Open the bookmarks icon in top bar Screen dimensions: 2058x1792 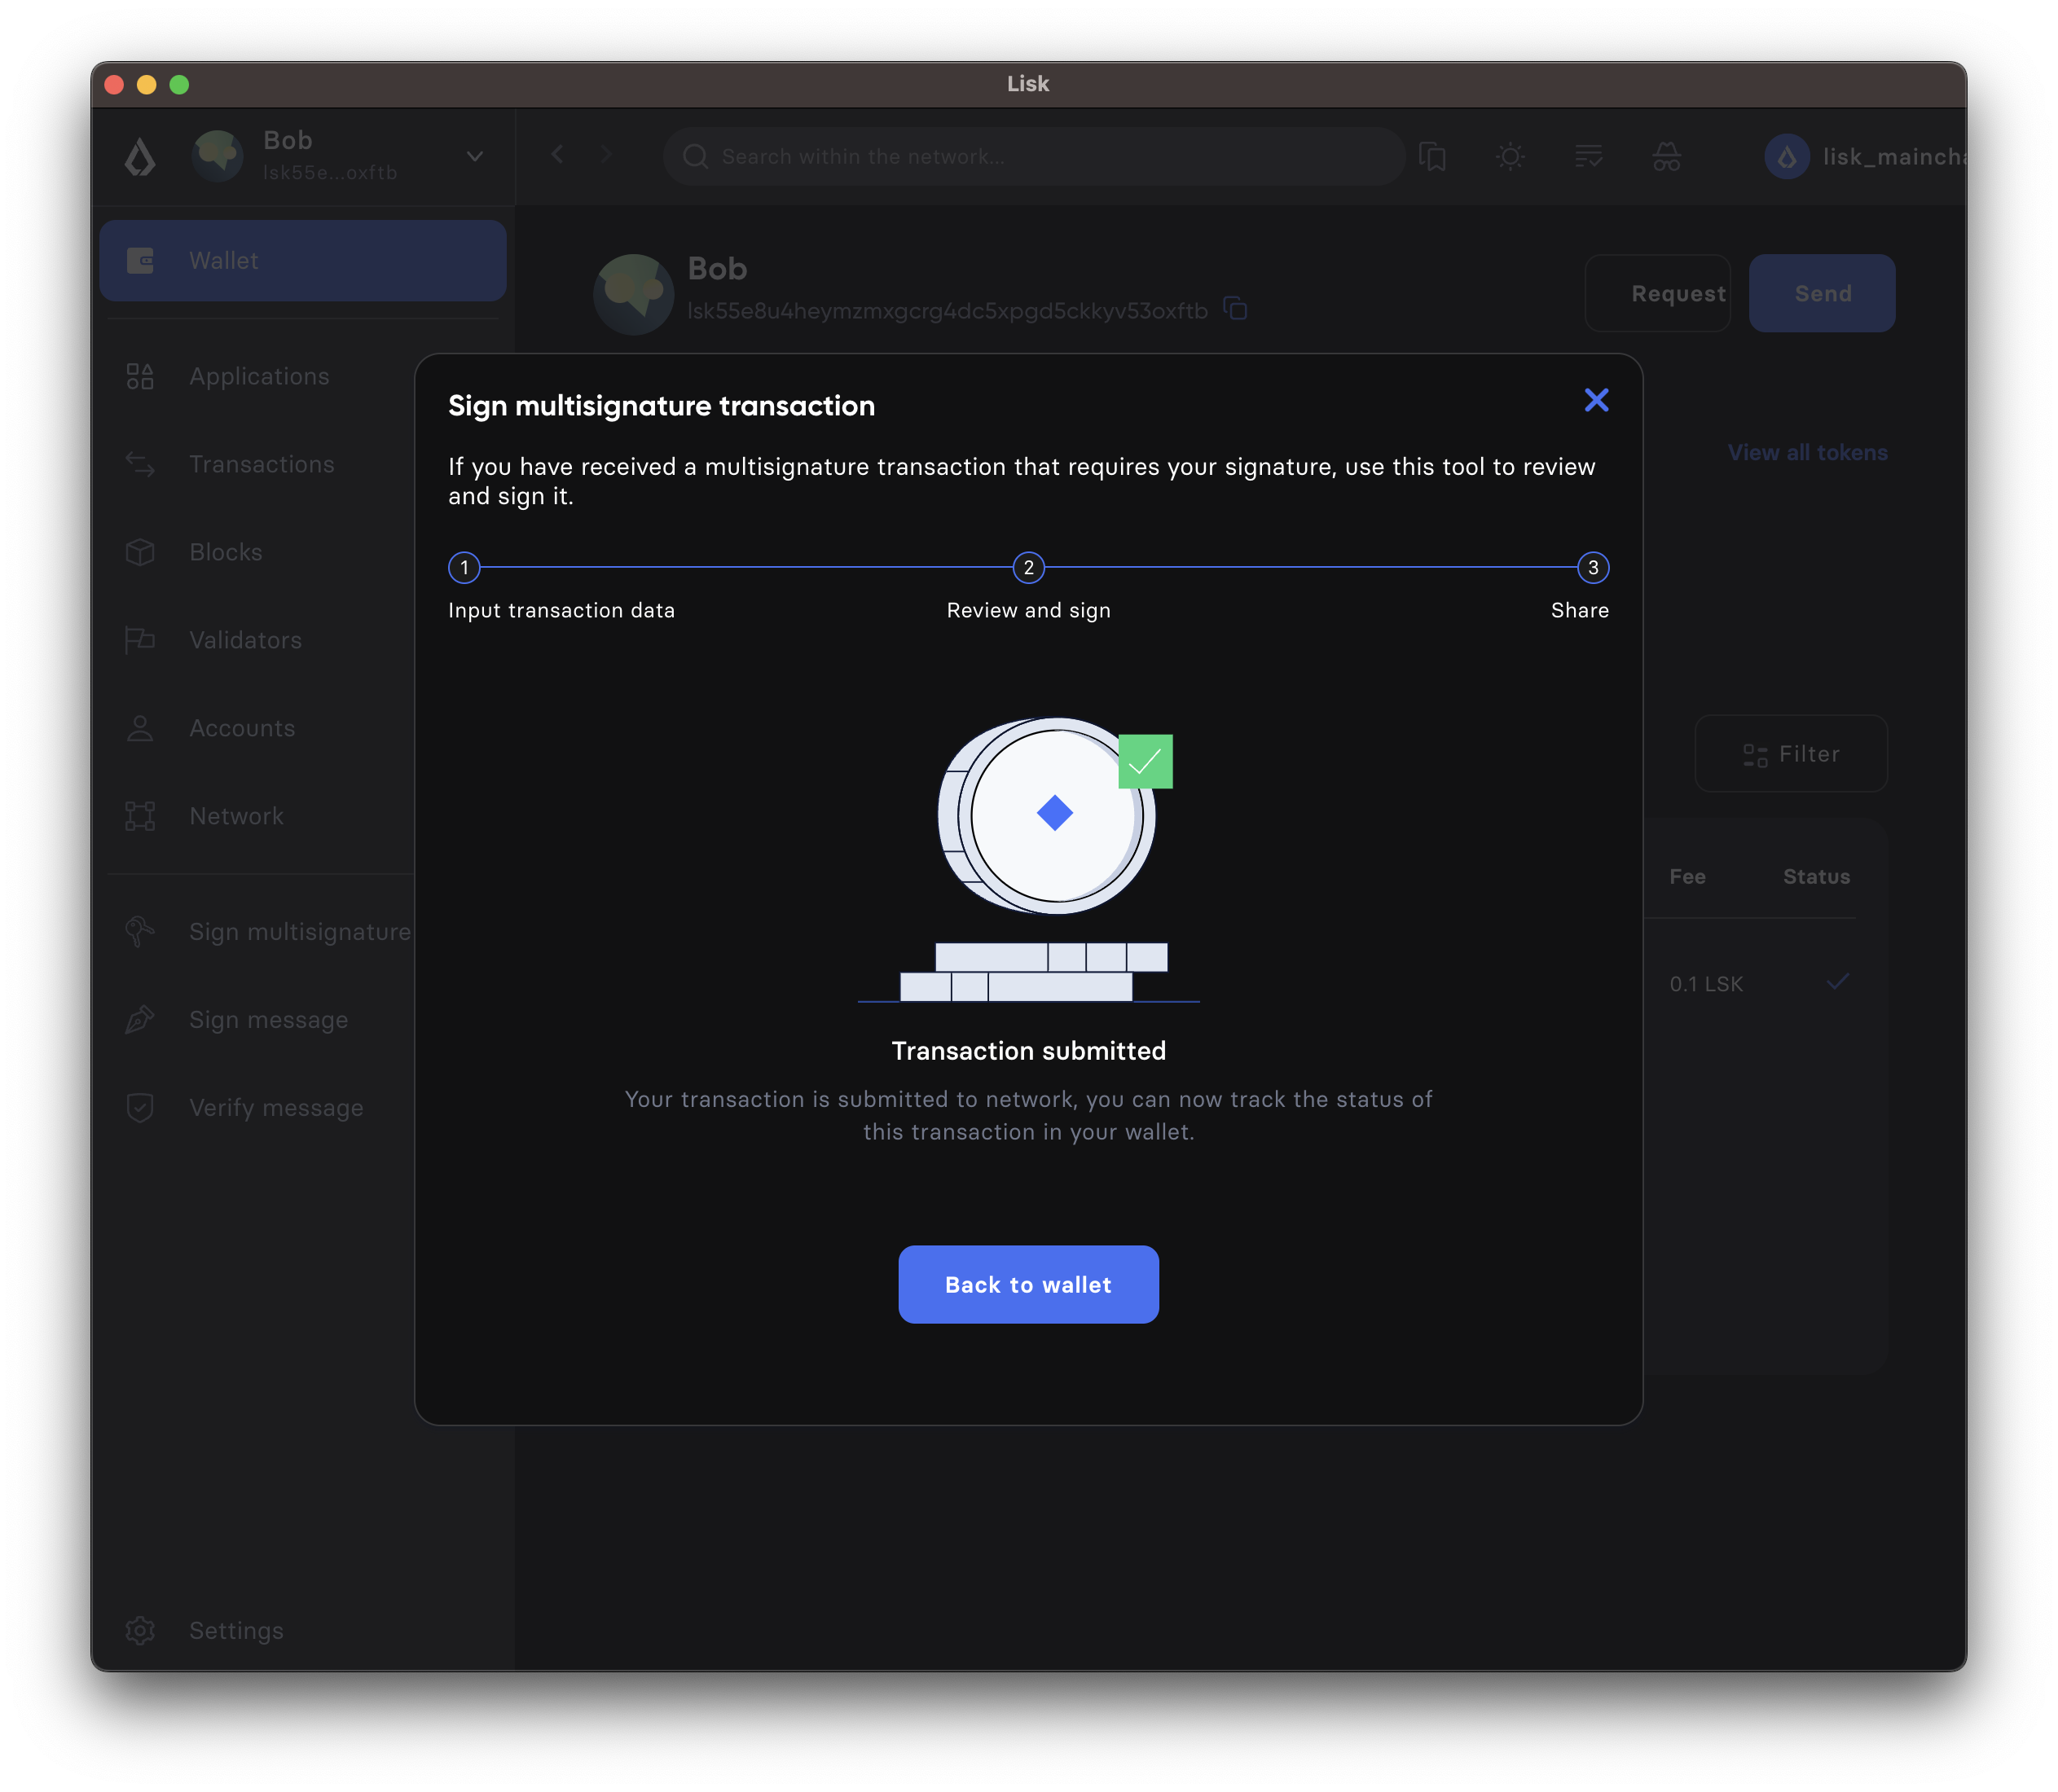[1432, 157]
